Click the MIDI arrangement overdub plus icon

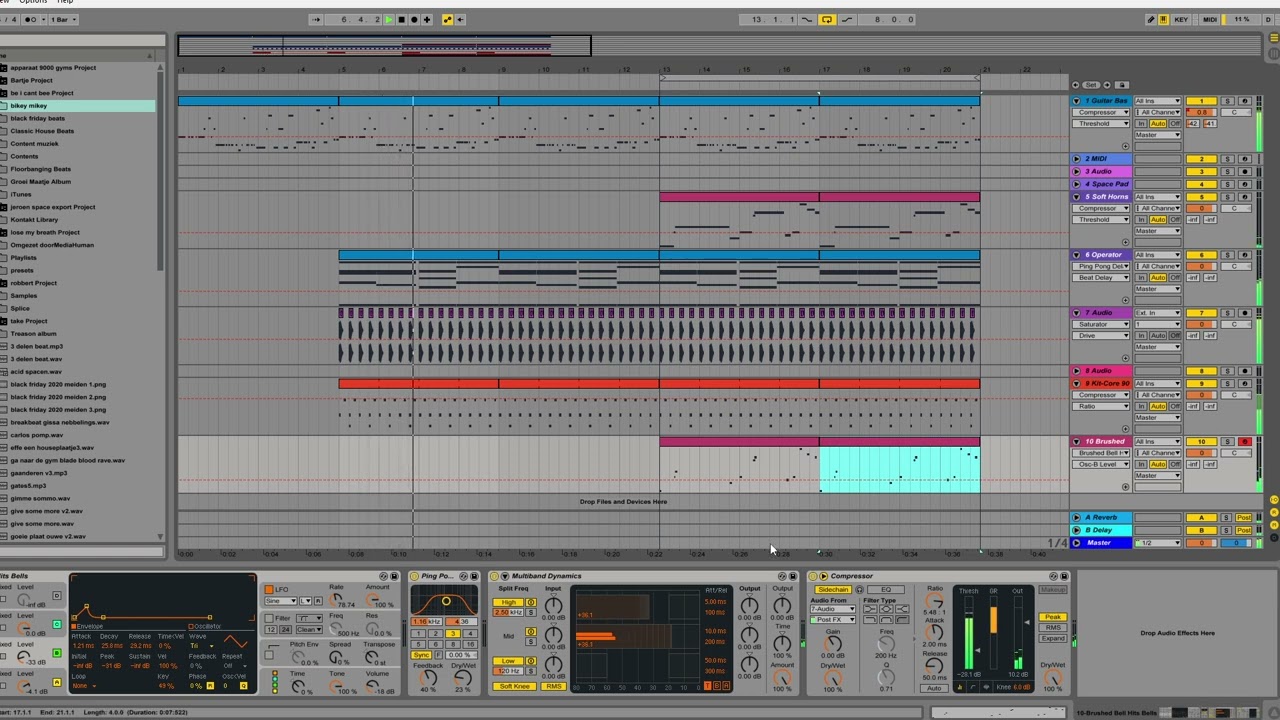427,19
